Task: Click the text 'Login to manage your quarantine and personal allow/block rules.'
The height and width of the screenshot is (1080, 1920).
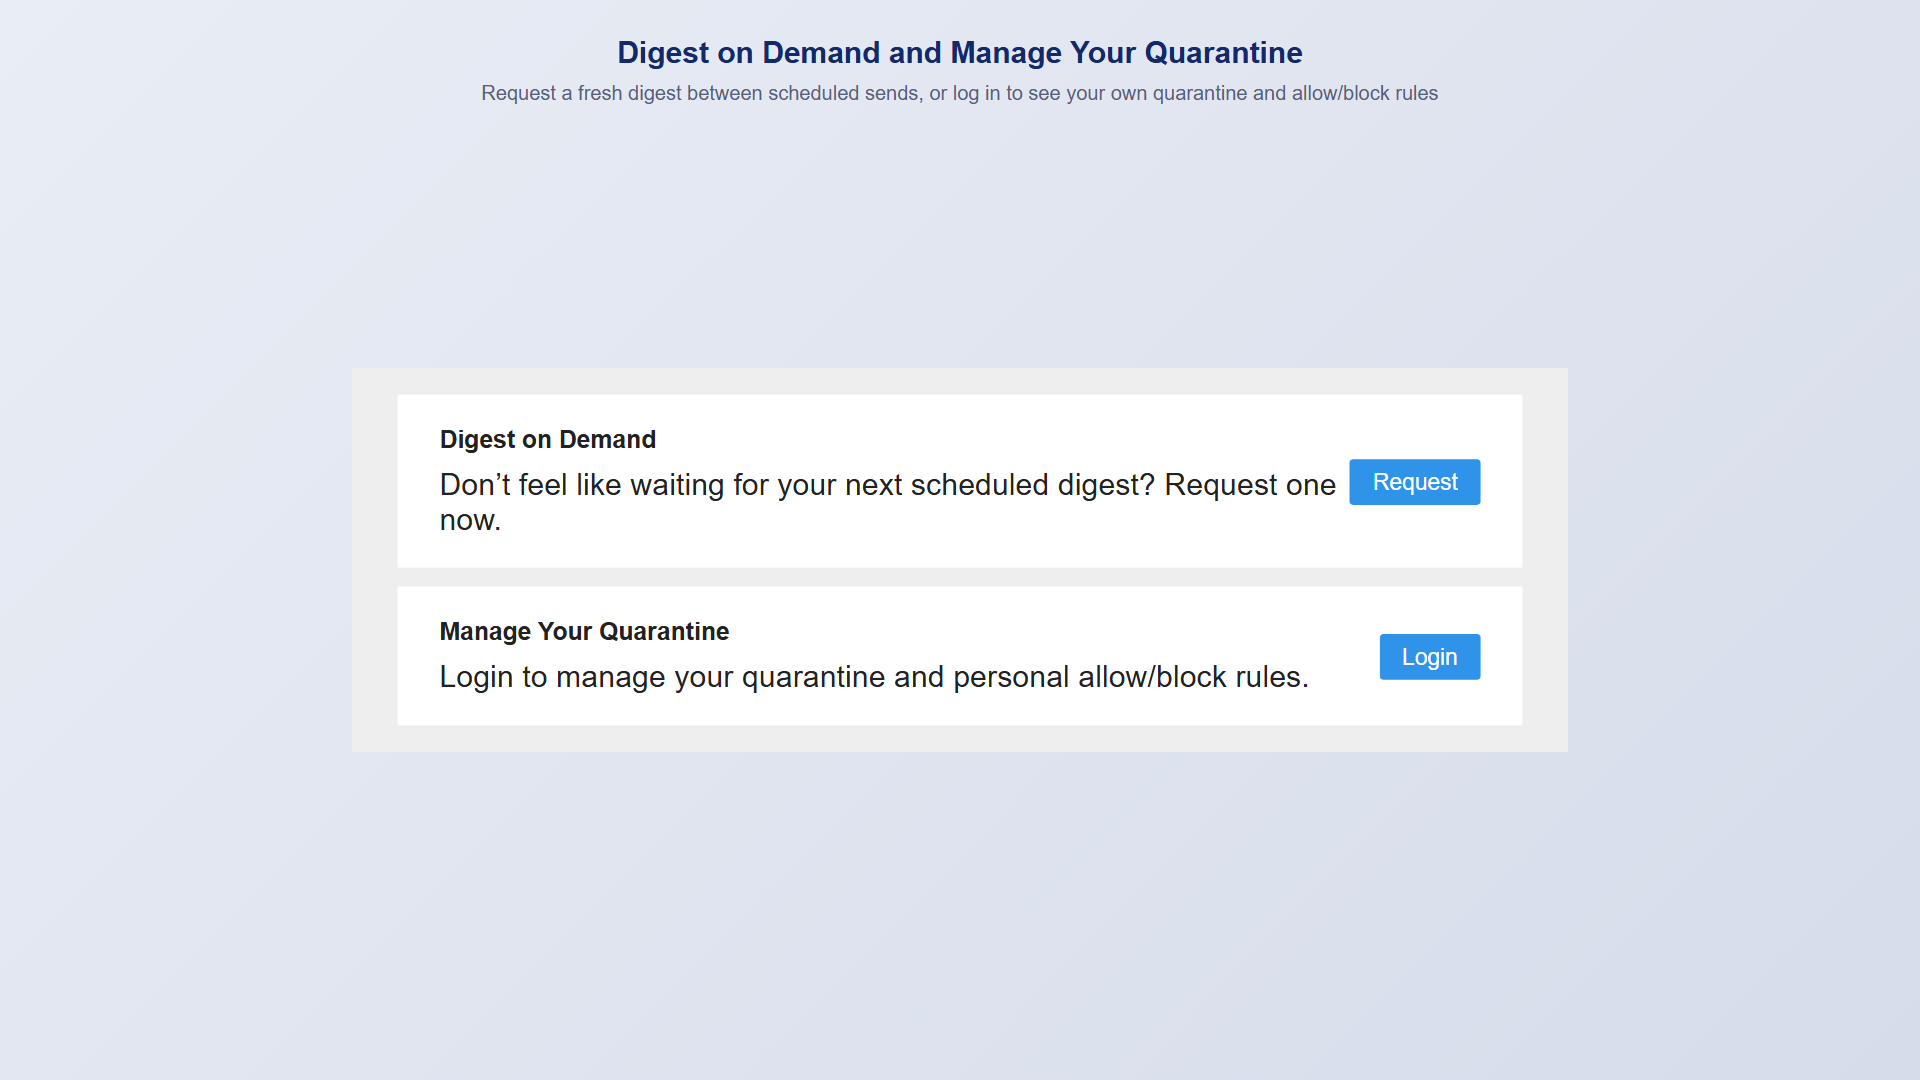Action: click(x=874, y=677)
